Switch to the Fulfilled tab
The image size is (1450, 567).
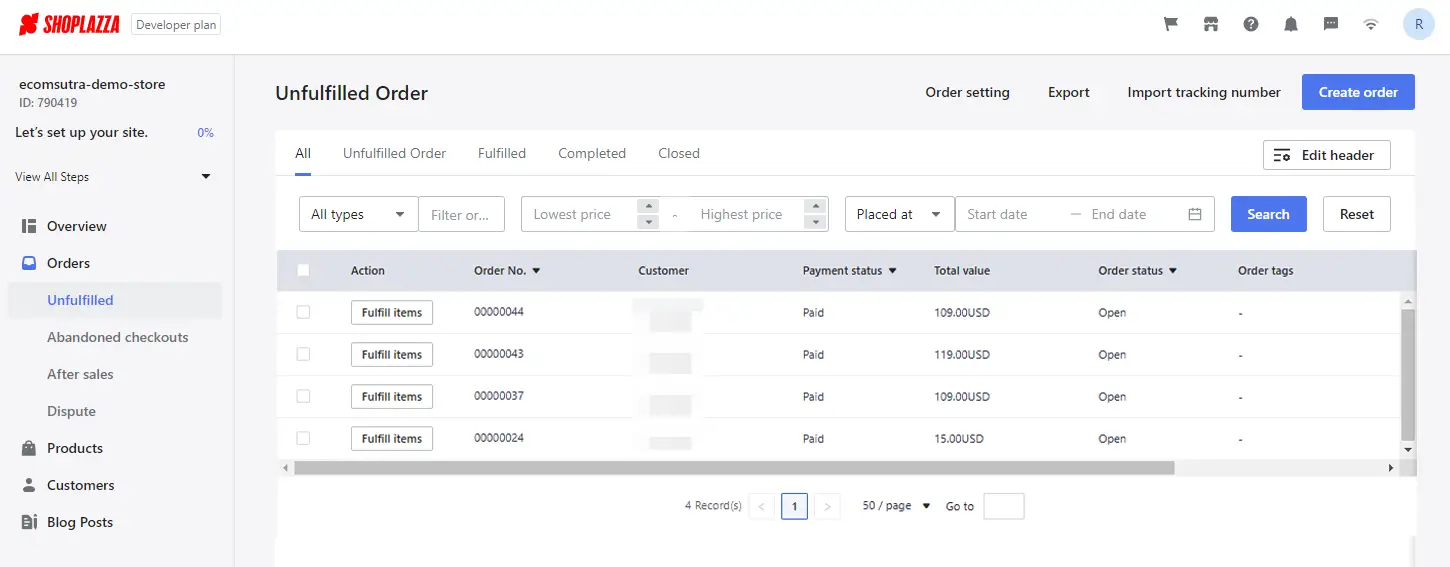[502, 153]
